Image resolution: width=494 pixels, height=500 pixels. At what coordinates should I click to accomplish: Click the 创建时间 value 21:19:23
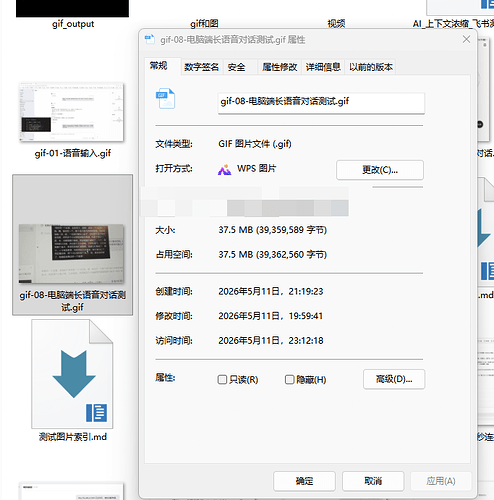[x=306, y=291]
